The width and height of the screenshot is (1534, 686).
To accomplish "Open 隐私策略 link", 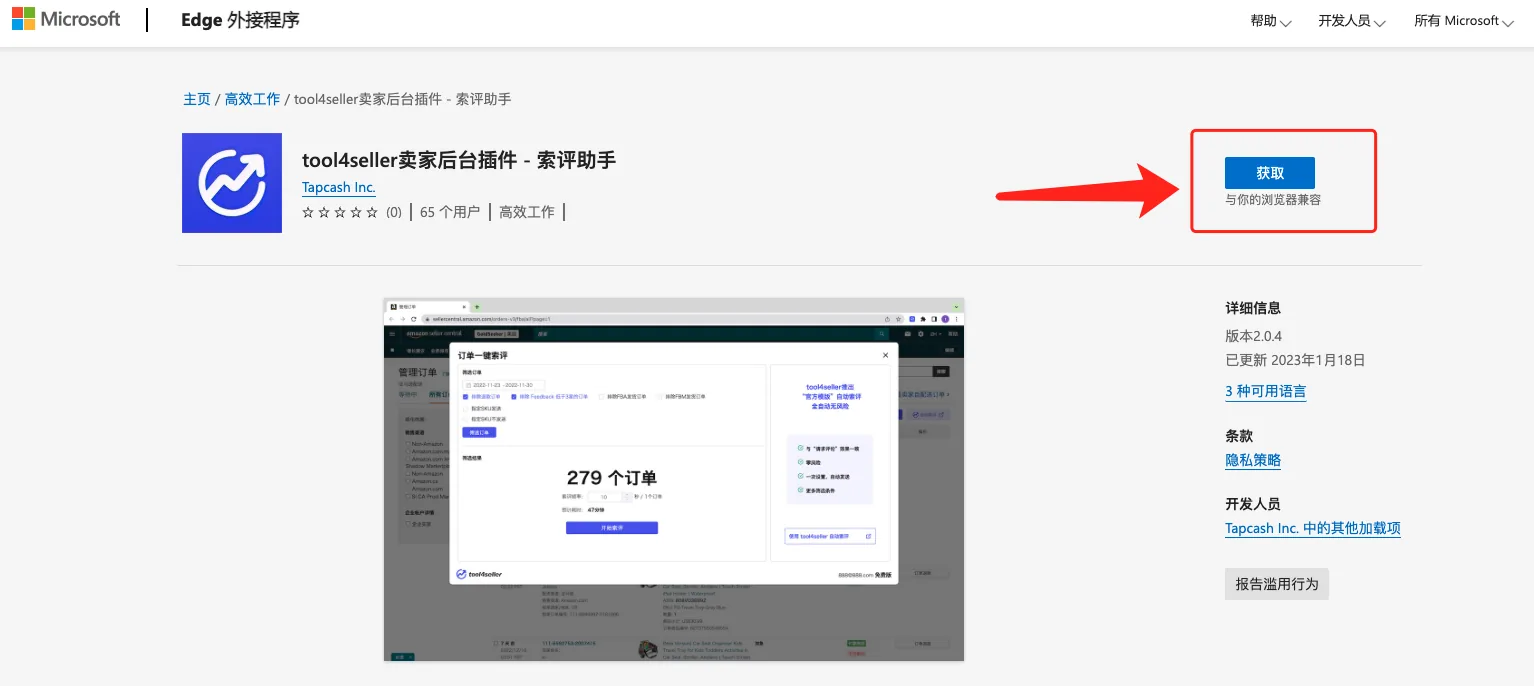I will tap(1253, 460).
